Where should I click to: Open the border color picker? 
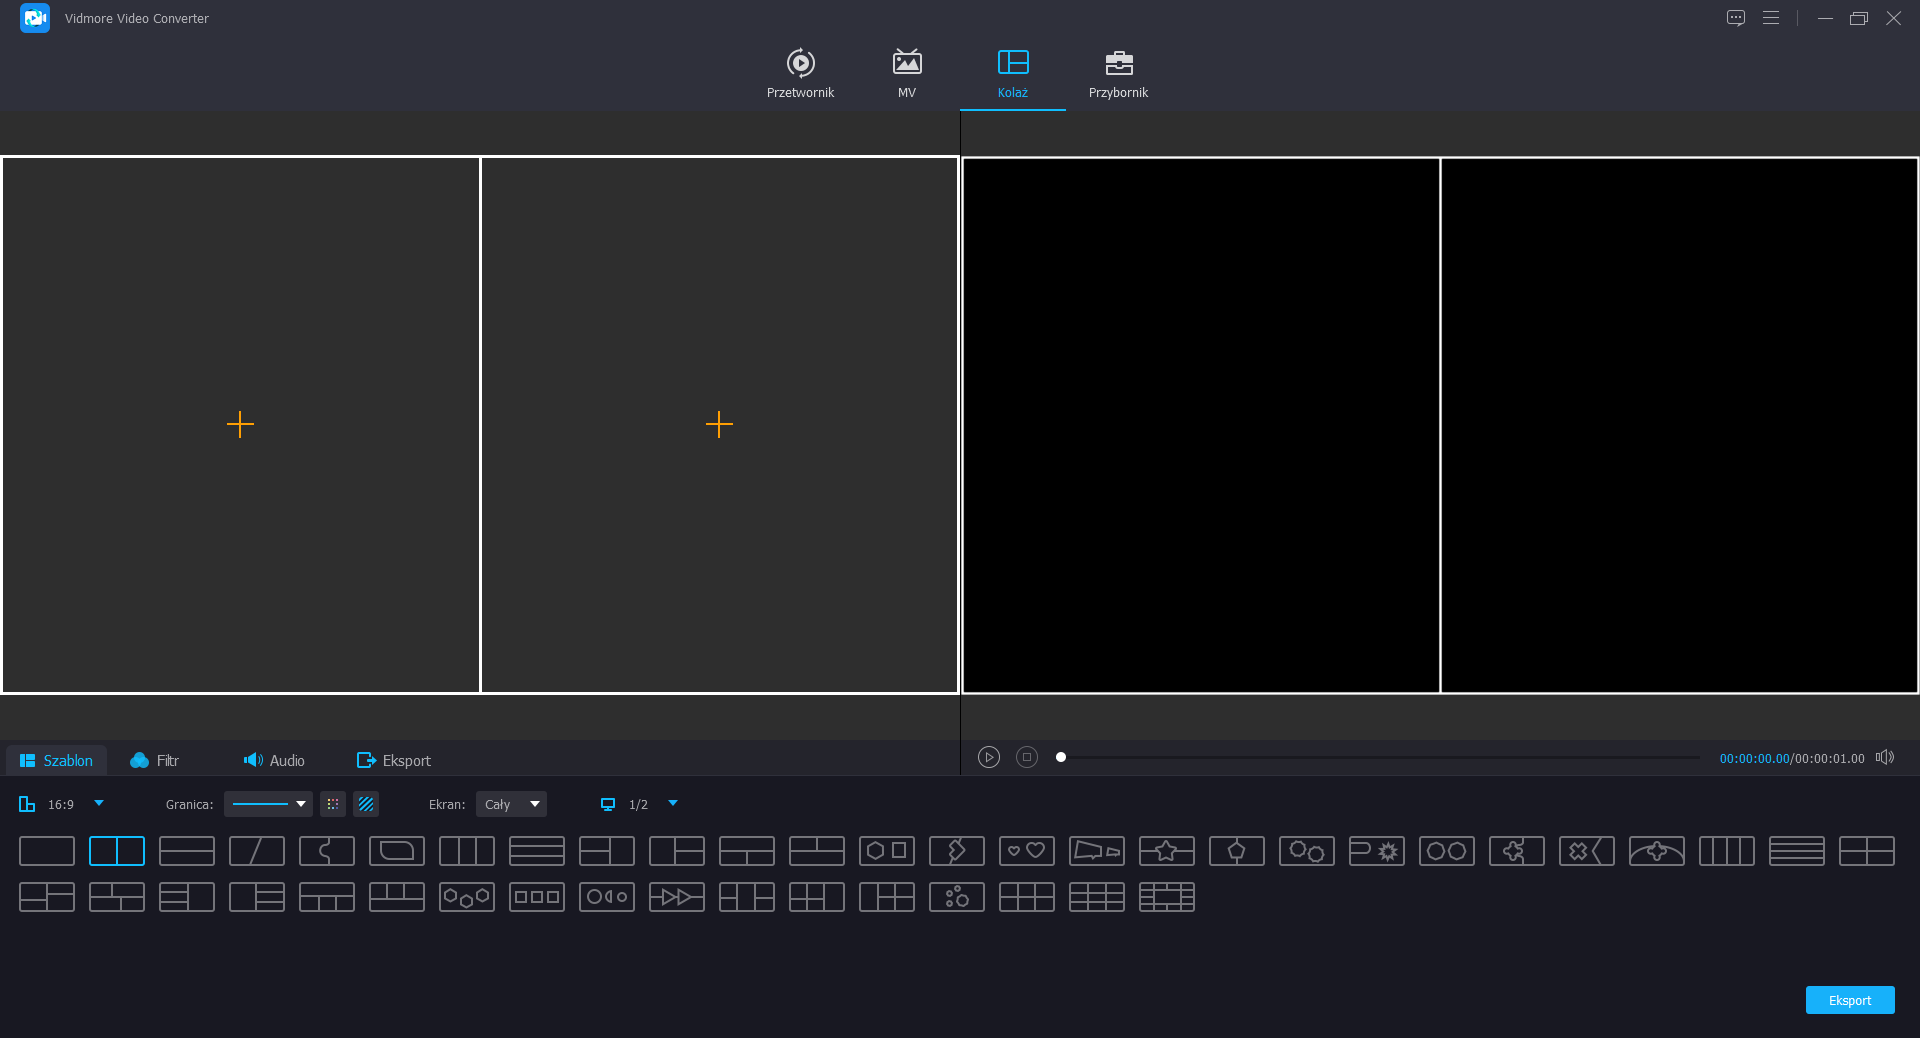click(333, 804)
